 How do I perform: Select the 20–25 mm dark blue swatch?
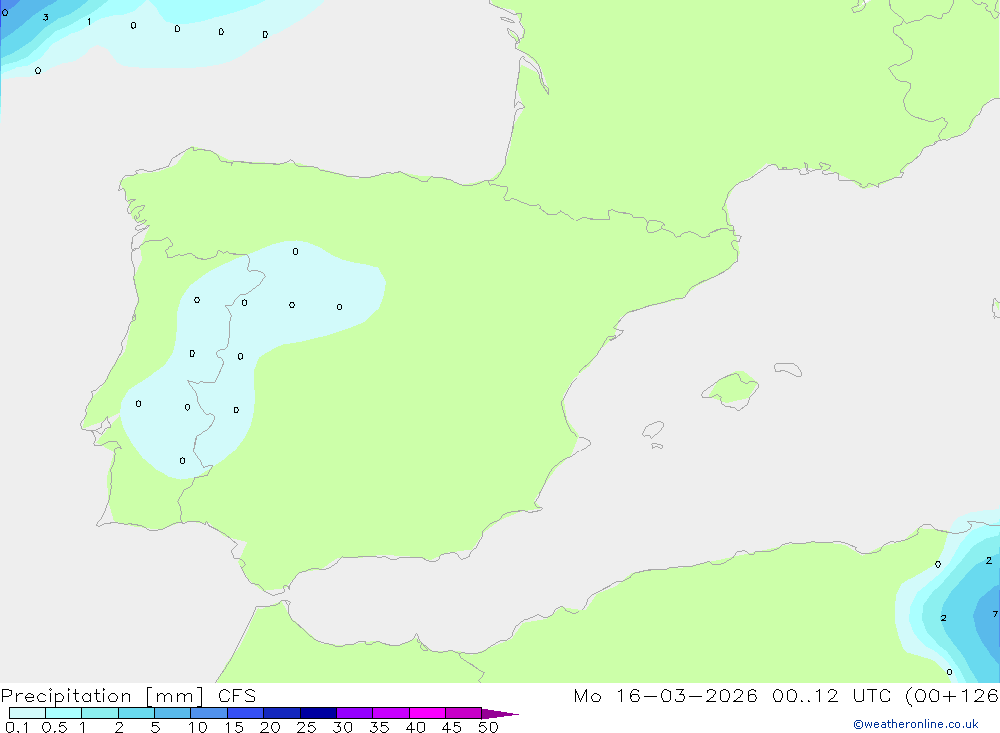pos(282,713)
